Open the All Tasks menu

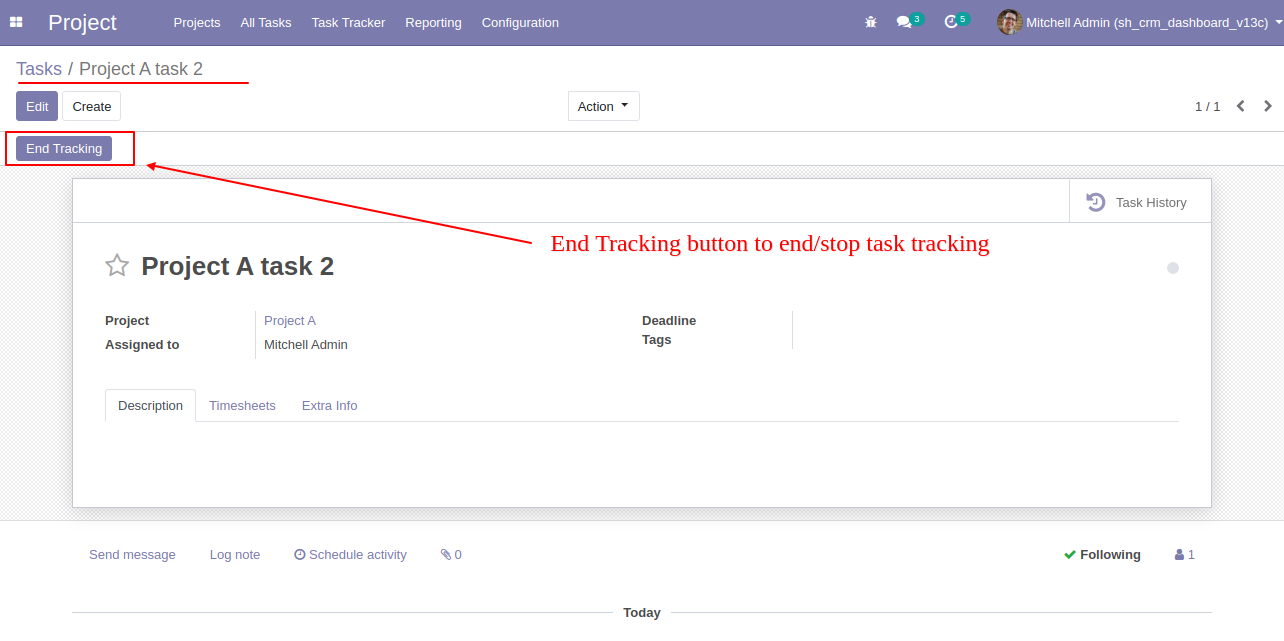pyautogui.click(x=266, y=22)
